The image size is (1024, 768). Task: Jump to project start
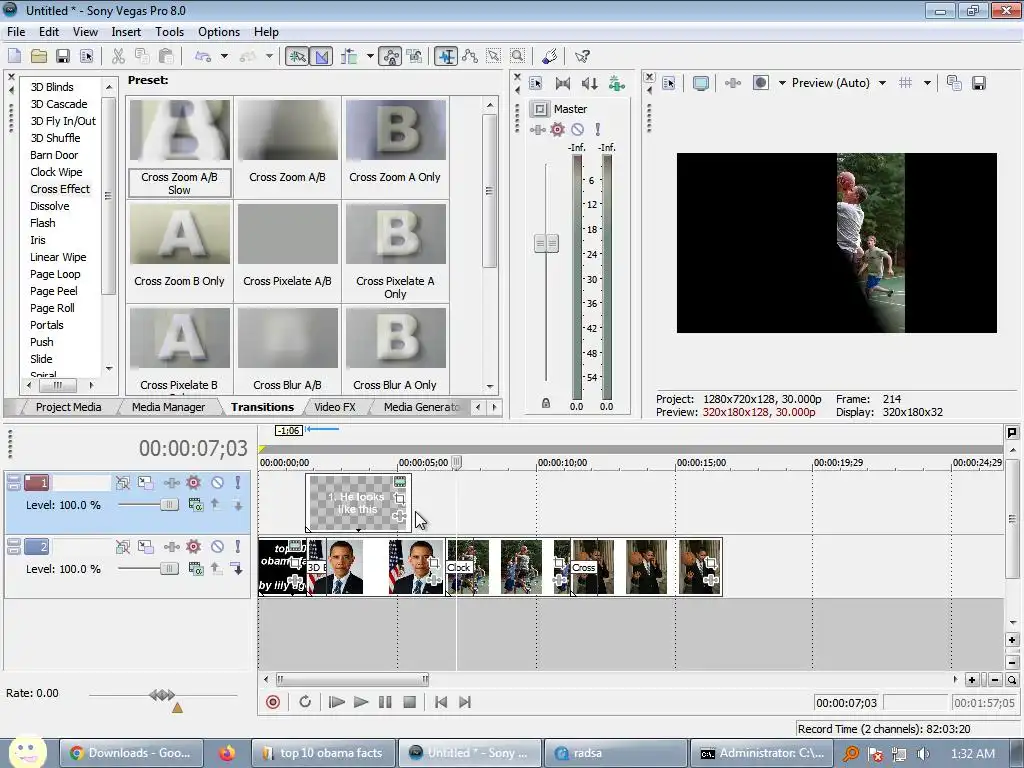tap(441, 702)
